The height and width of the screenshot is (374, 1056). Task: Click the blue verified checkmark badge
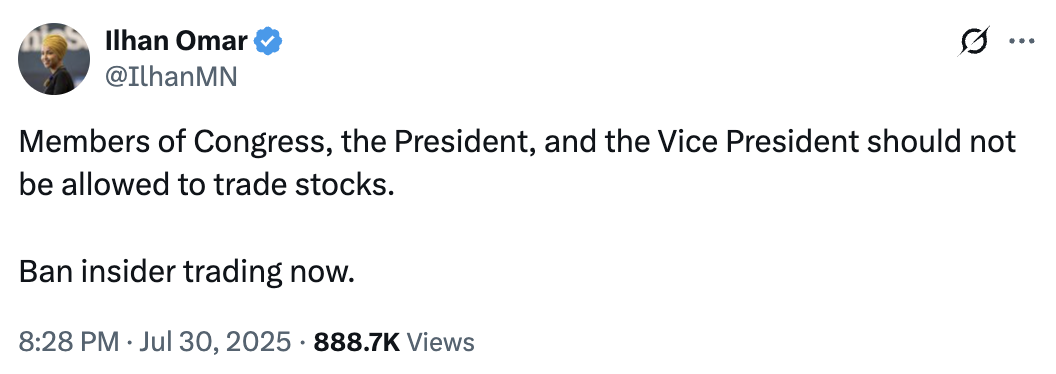point(268,43)
